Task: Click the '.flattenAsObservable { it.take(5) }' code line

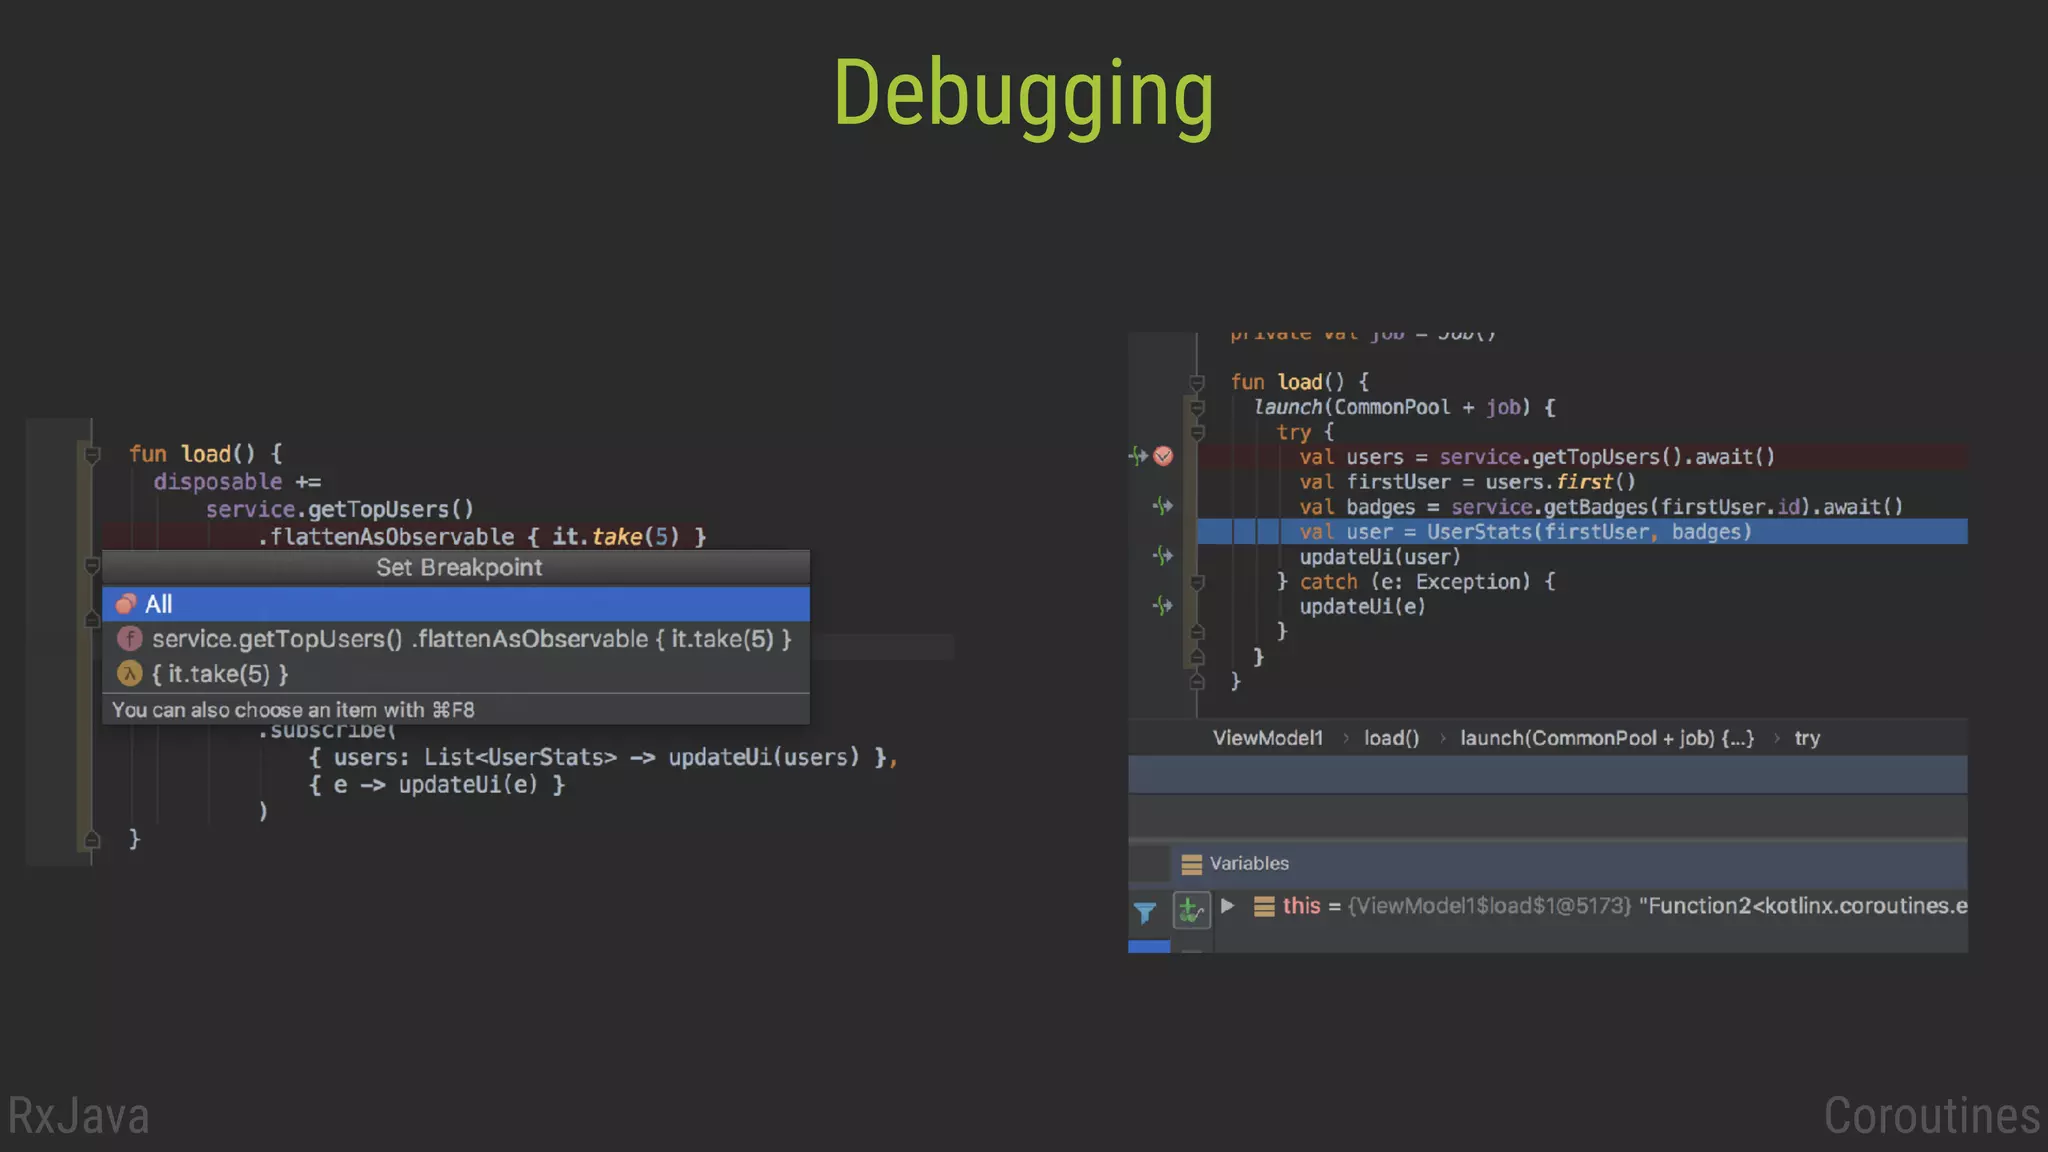Action: [482, 537]
